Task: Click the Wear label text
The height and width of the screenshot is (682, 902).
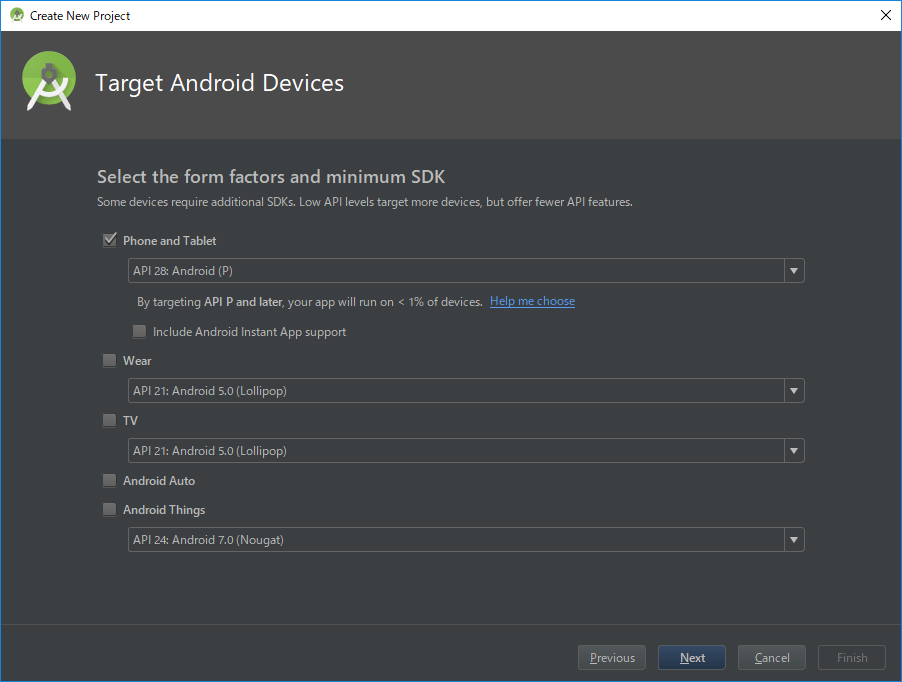Action: coord(137,361)
